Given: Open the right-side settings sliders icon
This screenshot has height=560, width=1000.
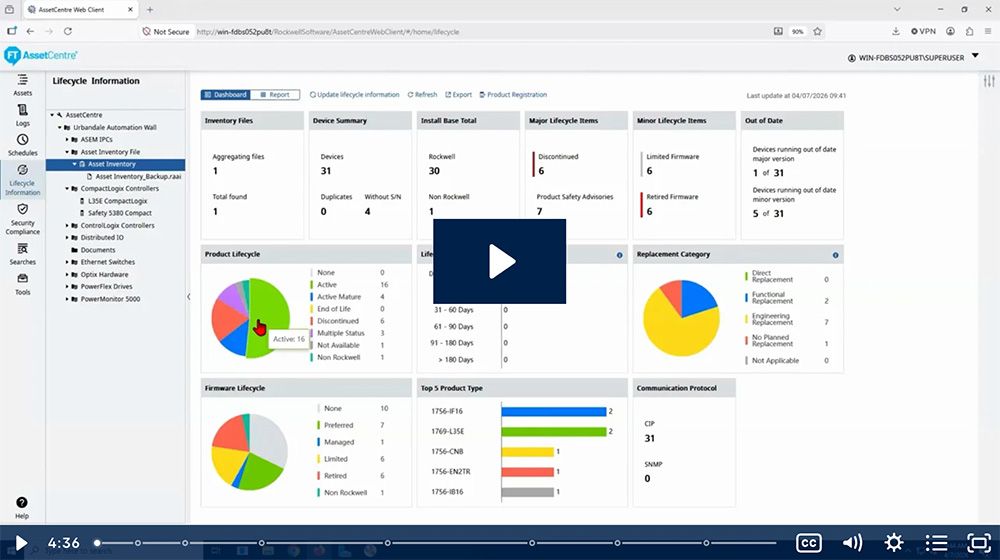Looking at the screenshot, I should click(989, 81).
